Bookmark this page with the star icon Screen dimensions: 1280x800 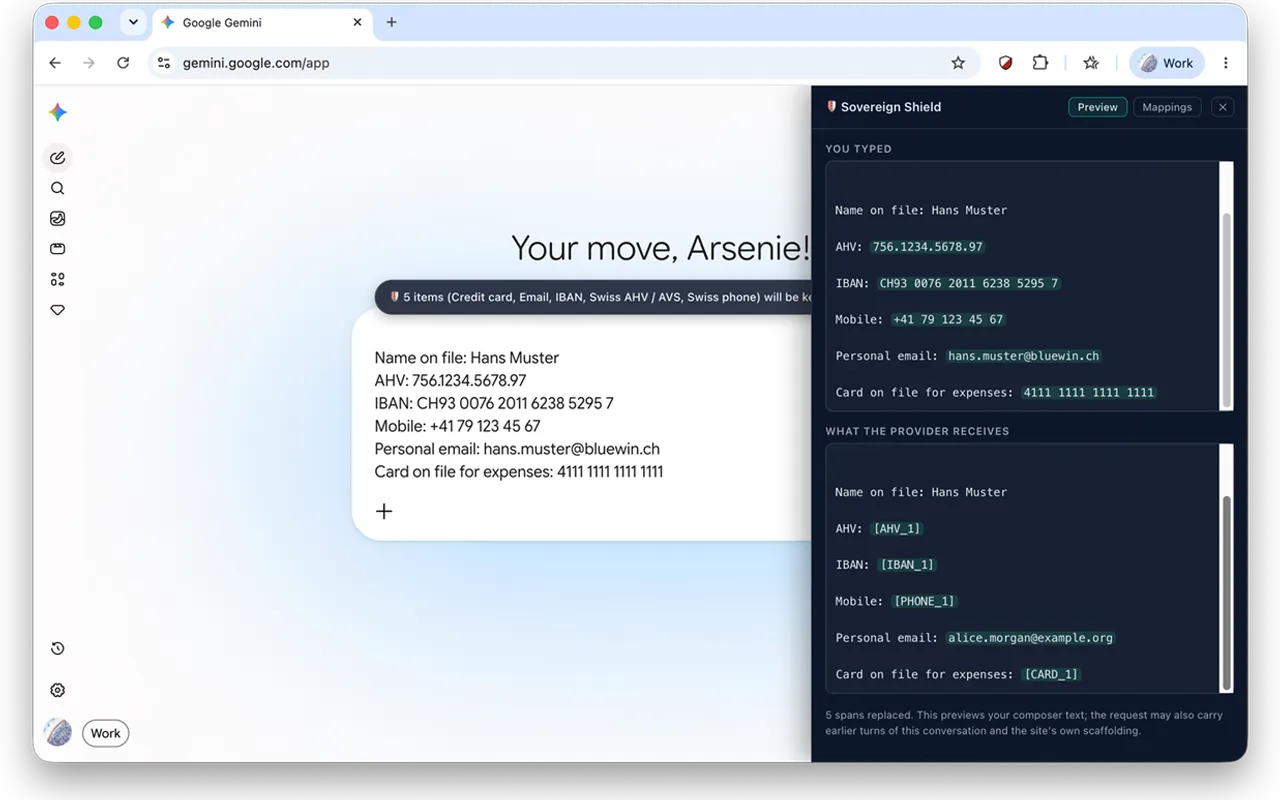tap(958, 63)
